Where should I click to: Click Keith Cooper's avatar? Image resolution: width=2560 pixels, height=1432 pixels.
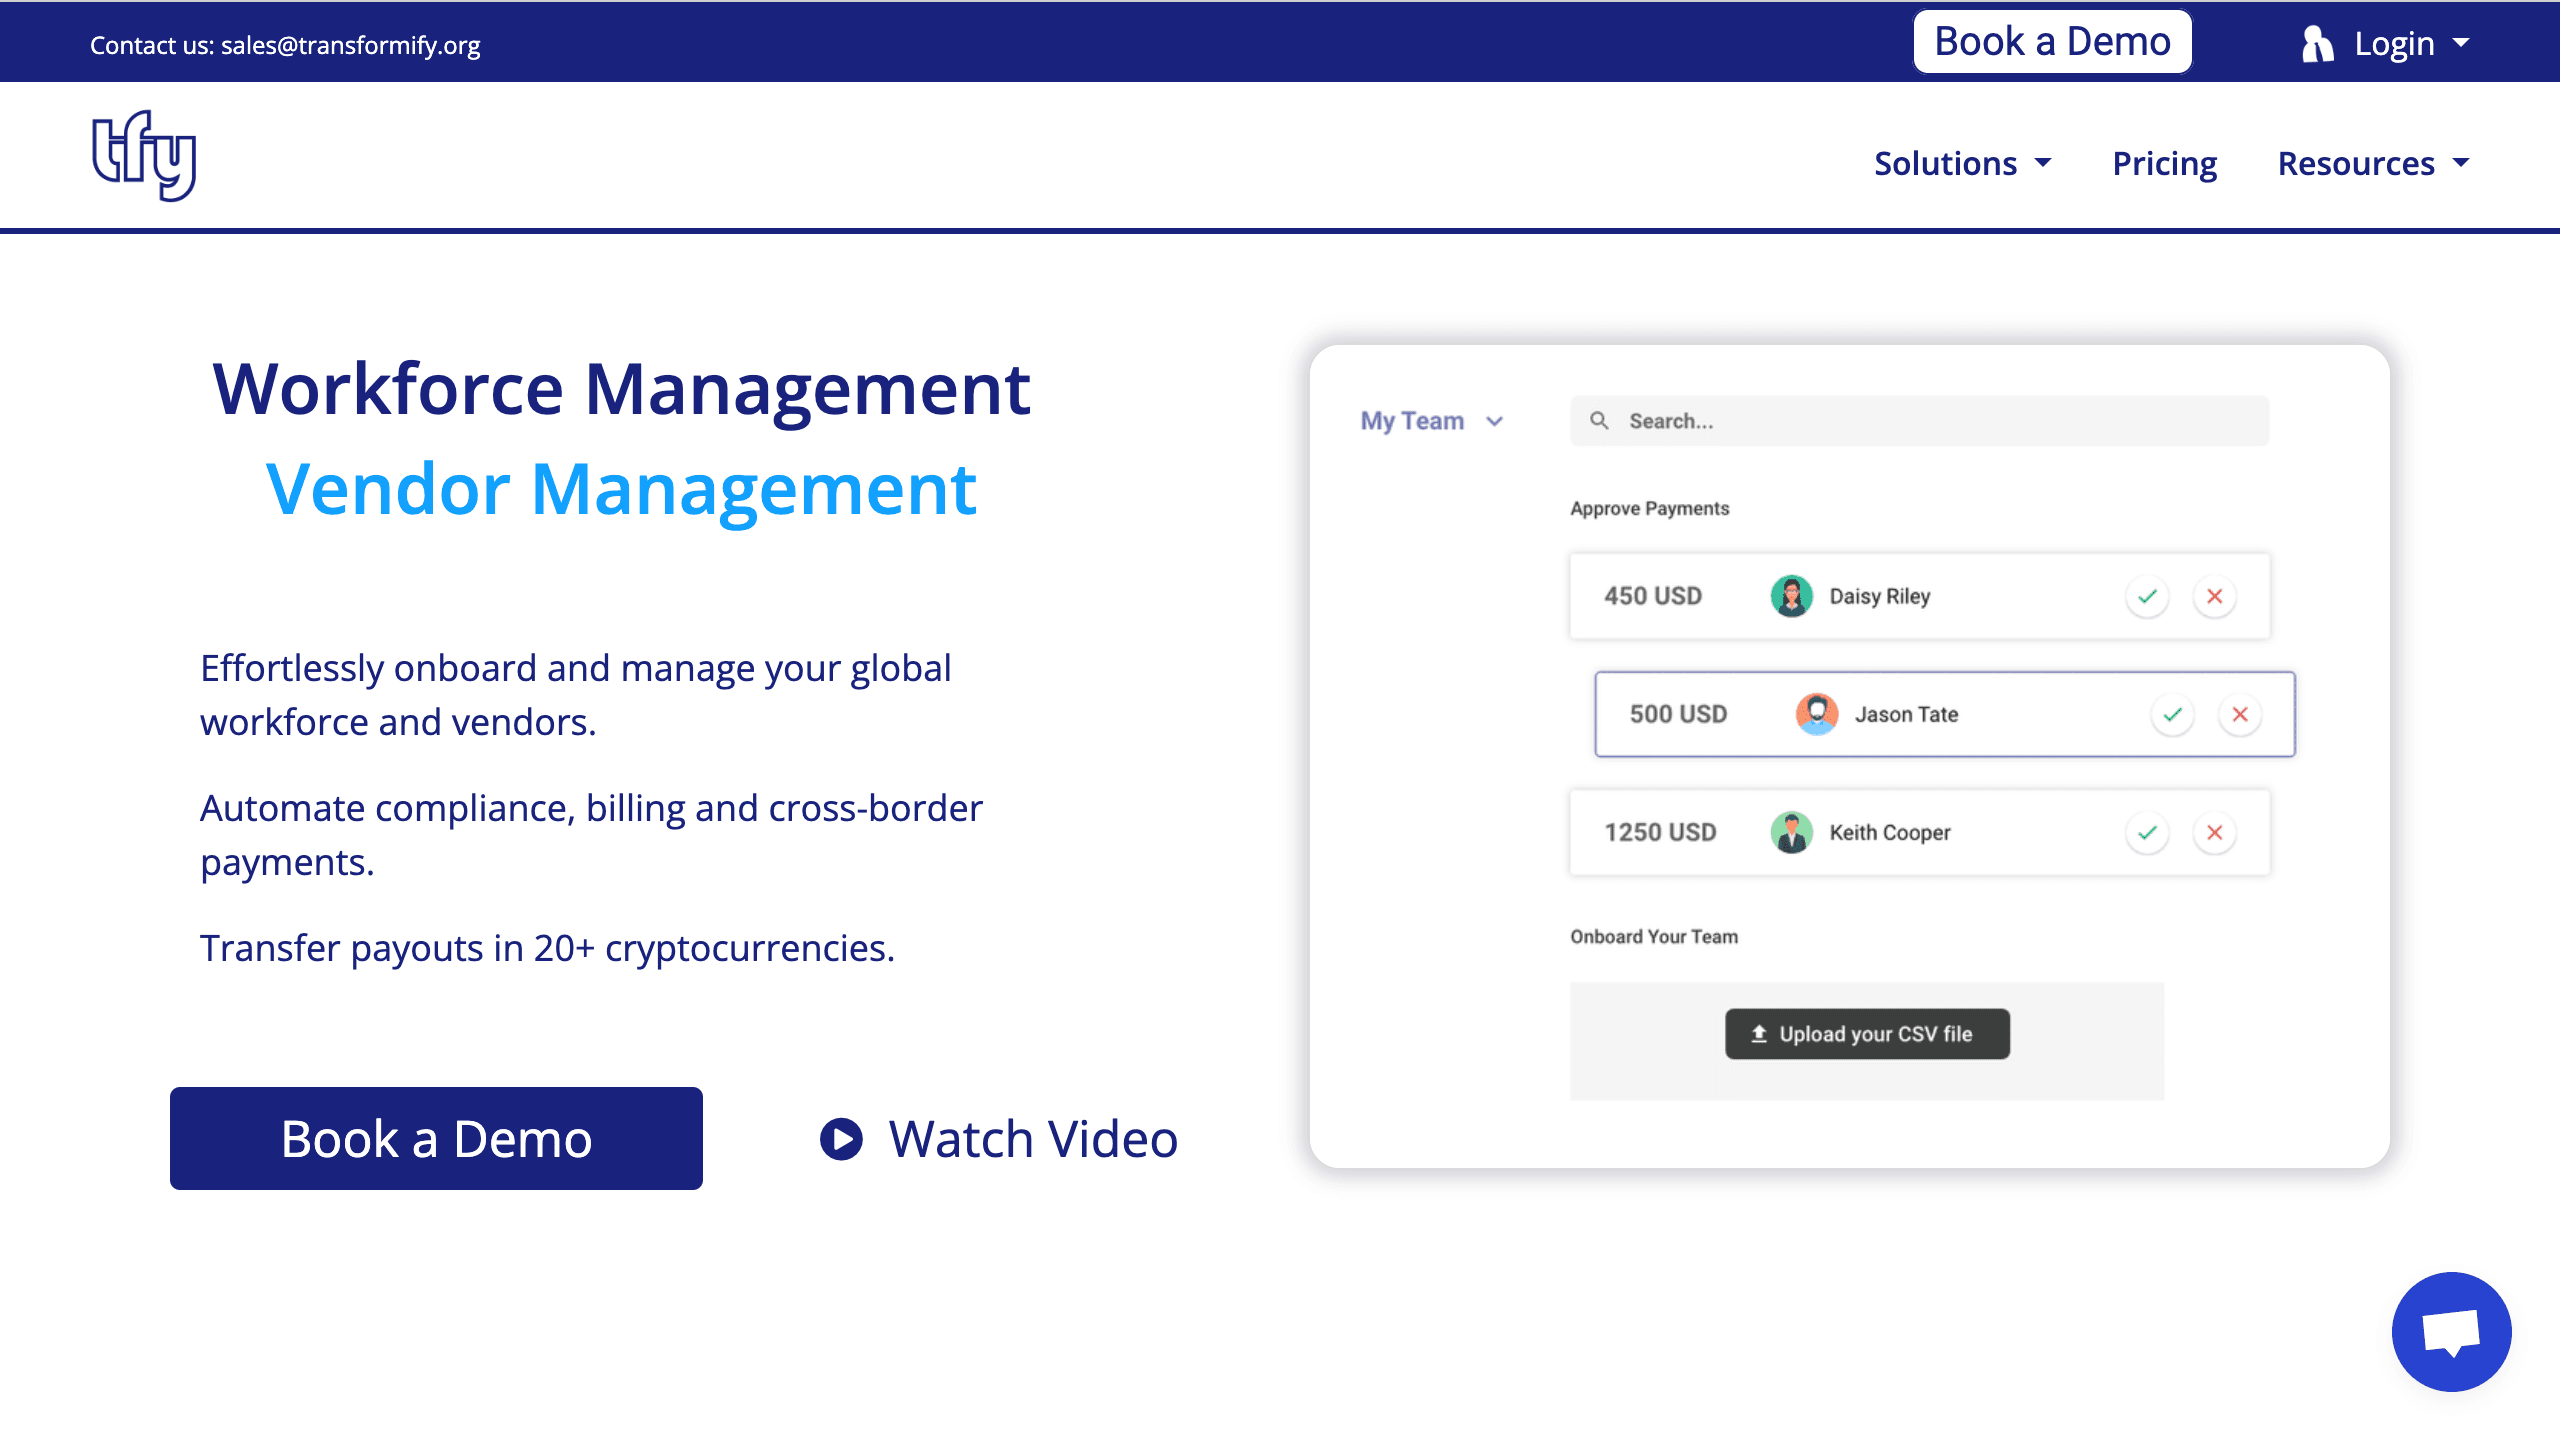pyautogui.click(x=1791, y=833)
